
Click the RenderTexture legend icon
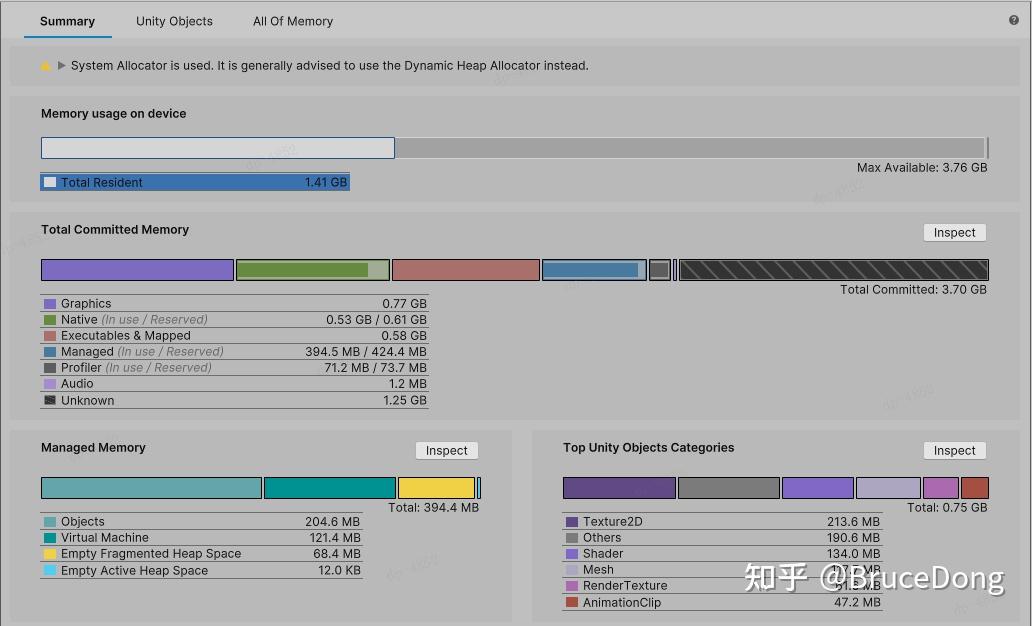[571, 585]
